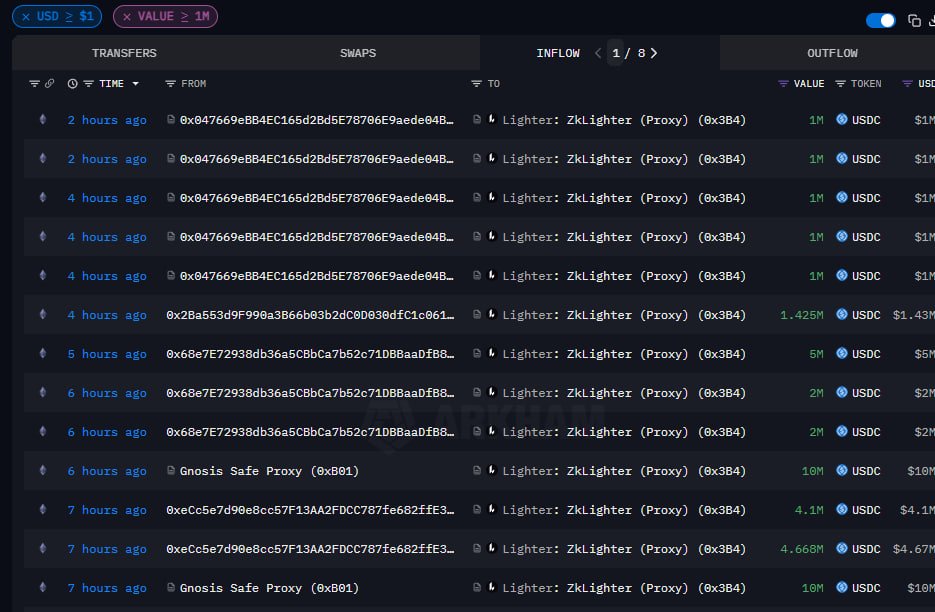This screenshot has width=935, height=612.
Task: Open time link on the 1.425M row
Action: point(107,315)
